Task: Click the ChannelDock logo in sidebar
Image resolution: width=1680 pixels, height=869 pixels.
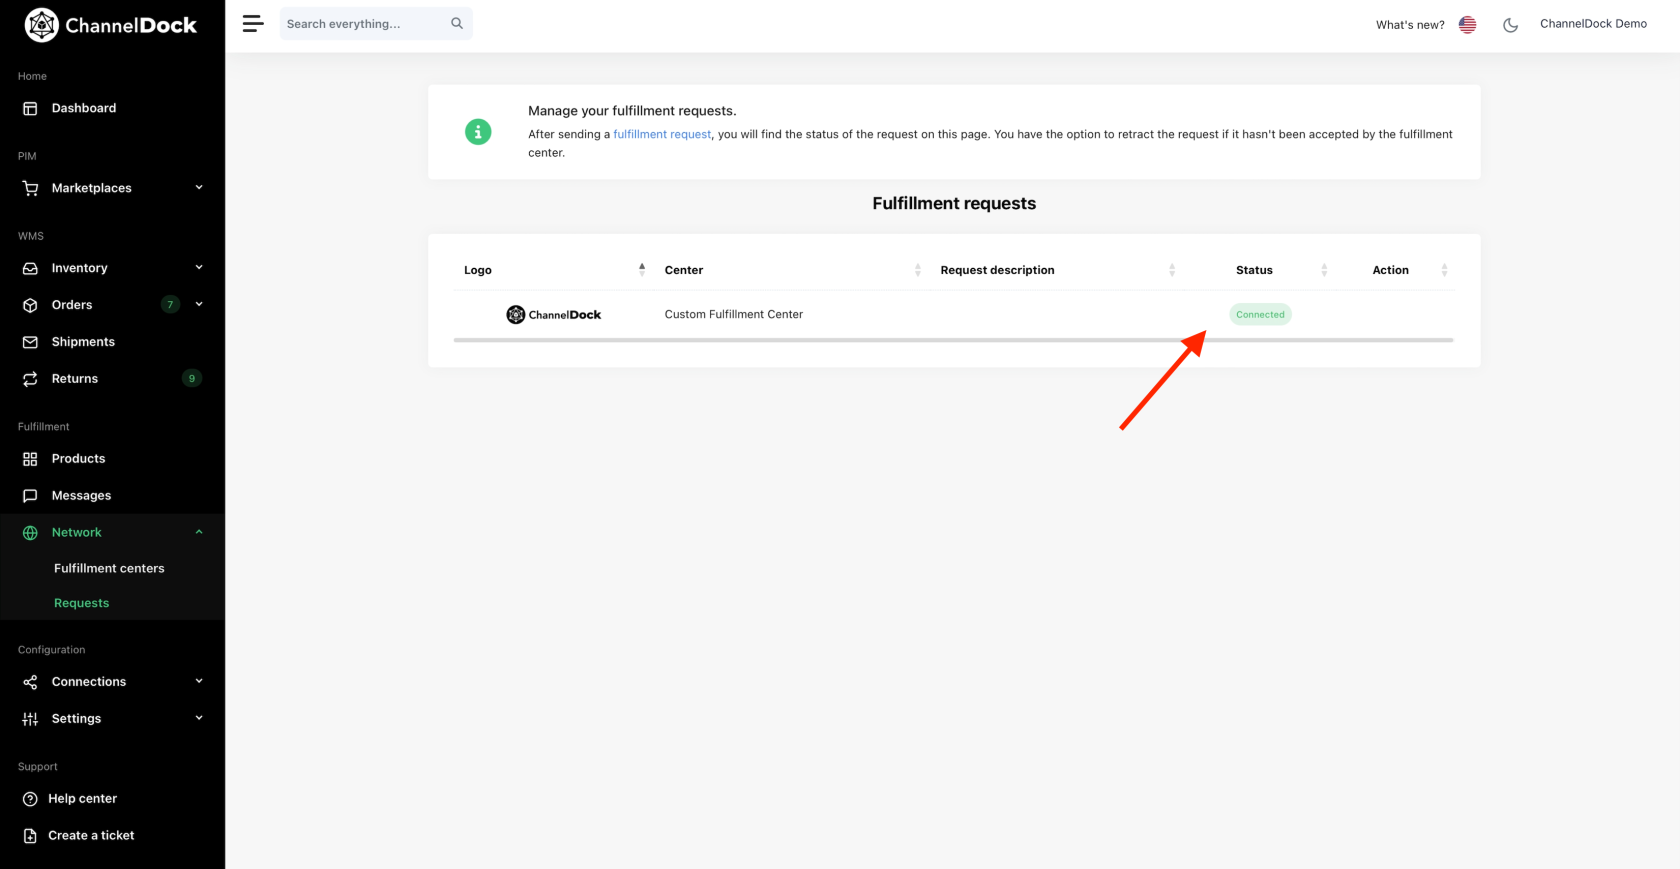Action: point(110,25)
